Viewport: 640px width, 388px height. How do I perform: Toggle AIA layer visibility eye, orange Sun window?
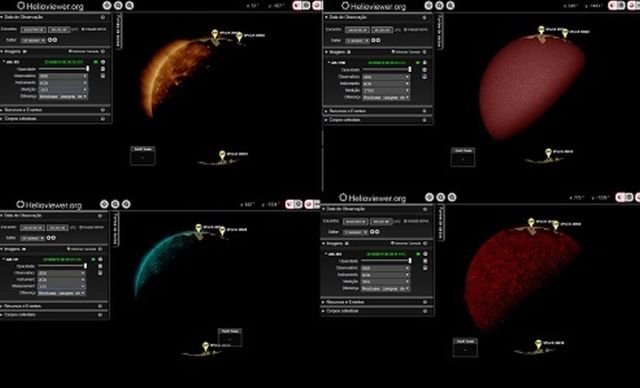(x=96, y=62)
